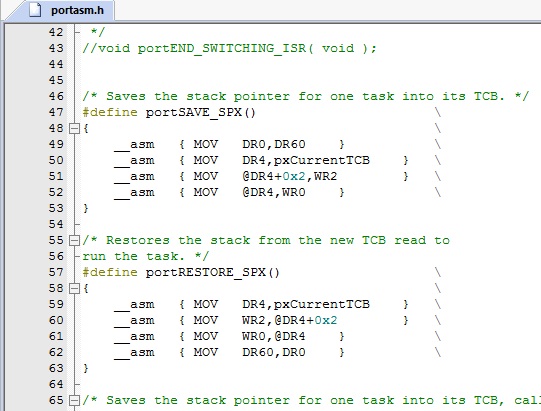Click @DR4,WR0 operand on line 52
Image resolution: width=541 pixels, height=411 pixels.
[x=274, y=192]
